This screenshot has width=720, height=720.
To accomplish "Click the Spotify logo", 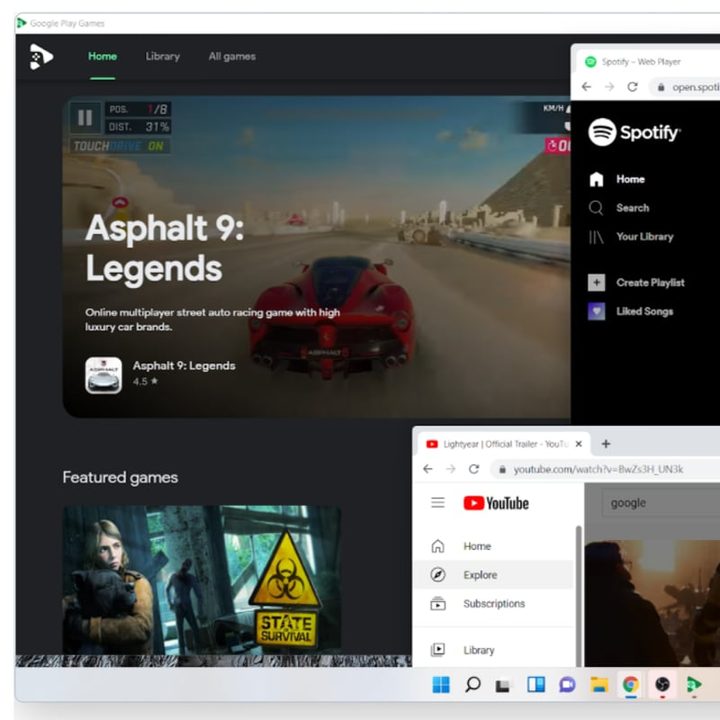I will [x=634, y=132].
